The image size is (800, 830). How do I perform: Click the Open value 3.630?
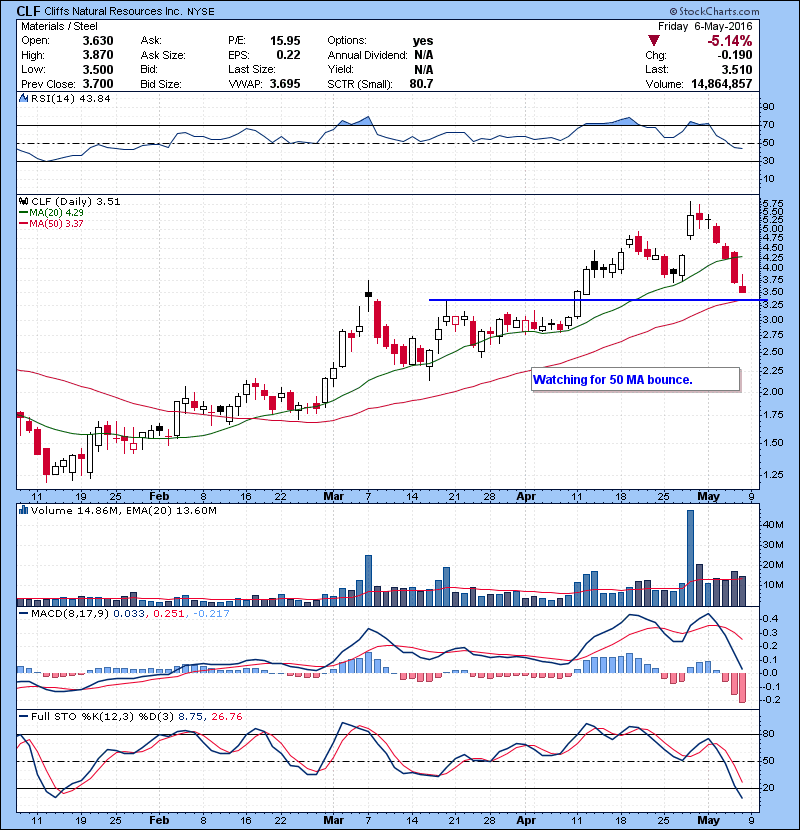tap(98, 41)
